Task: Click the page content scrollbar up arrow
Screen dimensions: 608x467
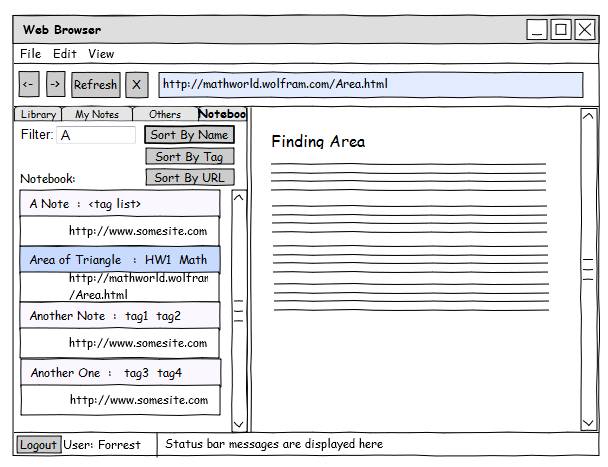Action: (588, 116)
